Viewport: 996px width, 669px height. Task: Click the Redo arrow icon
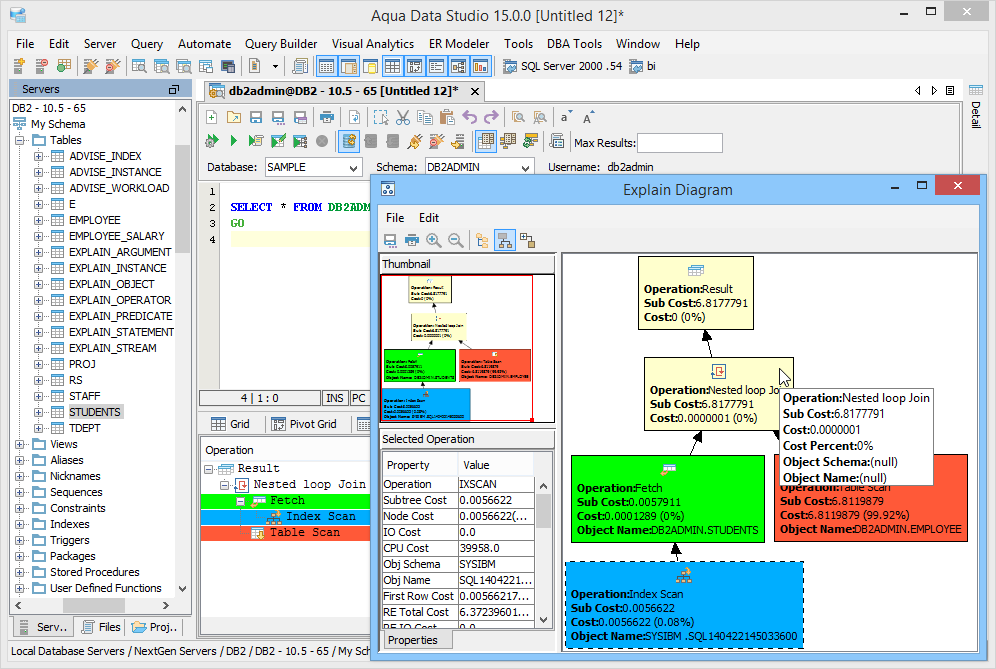[491, 118]
